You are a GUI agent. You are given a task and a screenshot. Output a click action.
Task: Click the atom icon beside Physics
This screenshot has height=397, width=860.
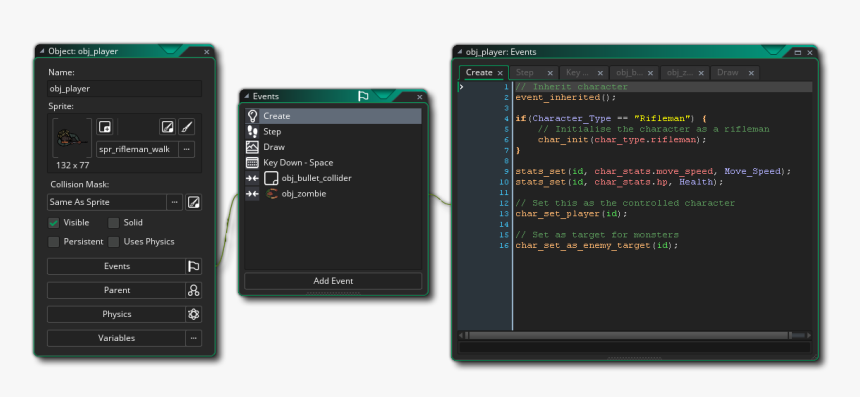[x=194, y=314]
